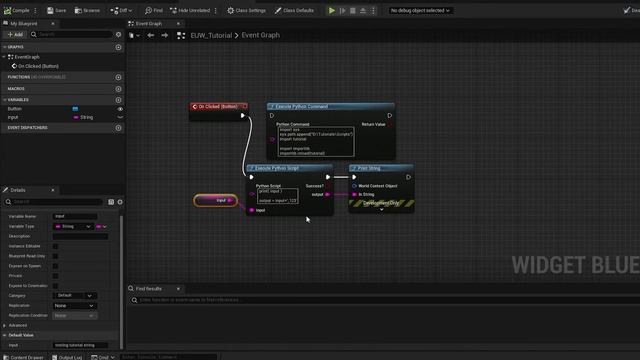The width and height of the screenshot is (640, 360).
Task: Click EUW_Tutorial breadcrumb link
Action: pyautogui.click(x=211, y=36)
